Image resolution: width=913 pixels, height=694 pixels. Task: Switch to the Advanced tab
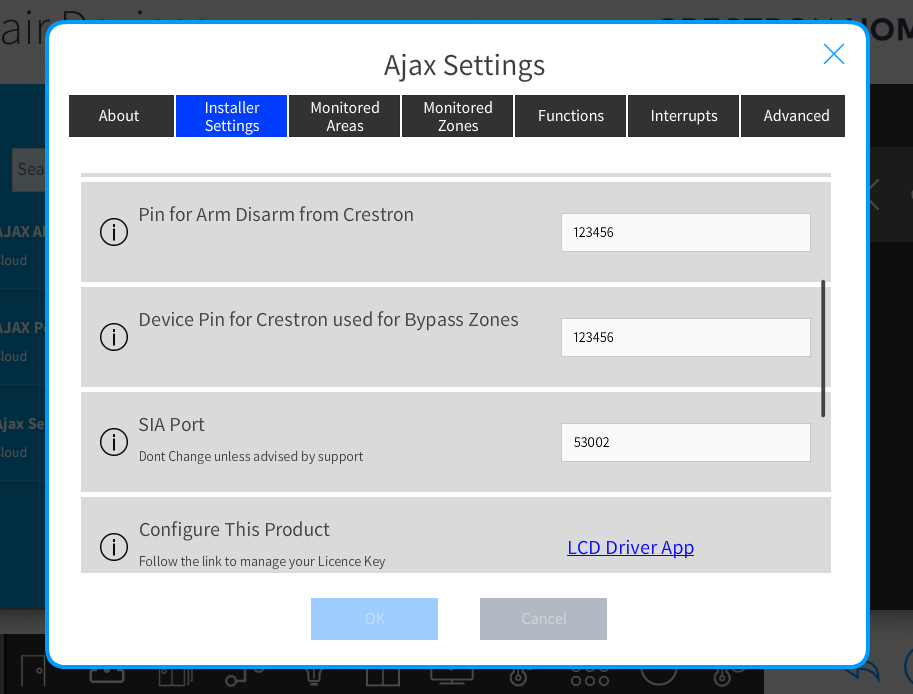792,116
